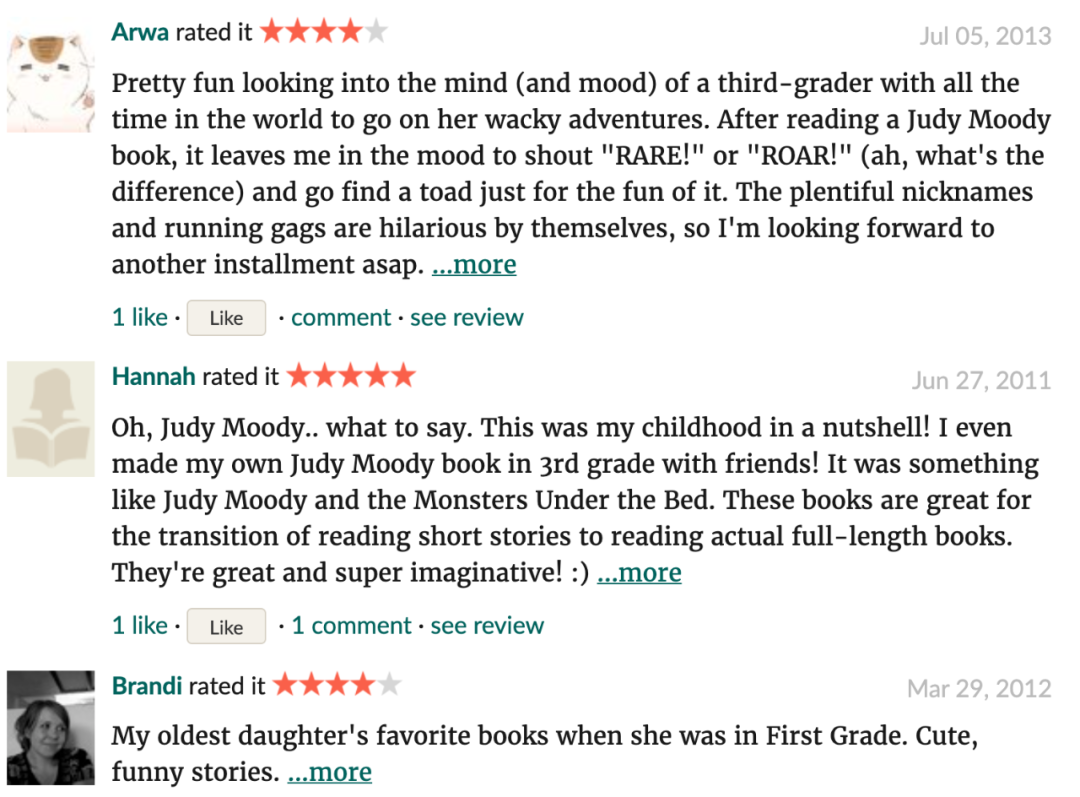Like Hannah's review
This screenshot has height=797, width=1080.
pos(226,626)
